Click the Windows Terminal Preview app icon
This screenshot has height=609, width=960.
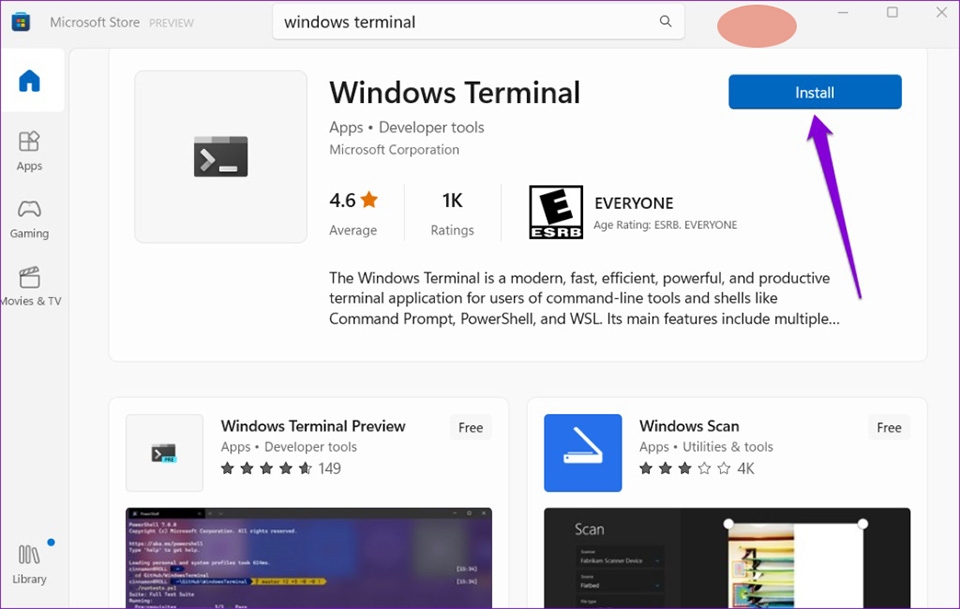click(164, 453)
